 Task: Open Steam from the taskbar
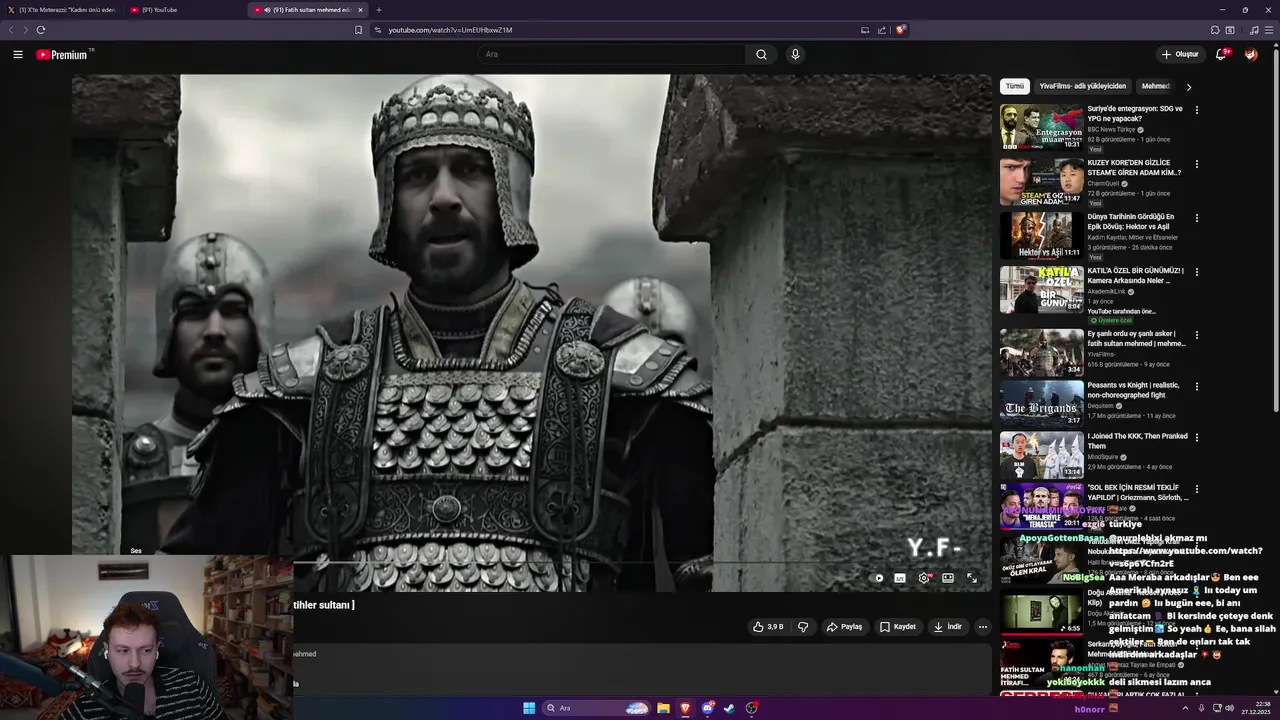click(729, 708)
